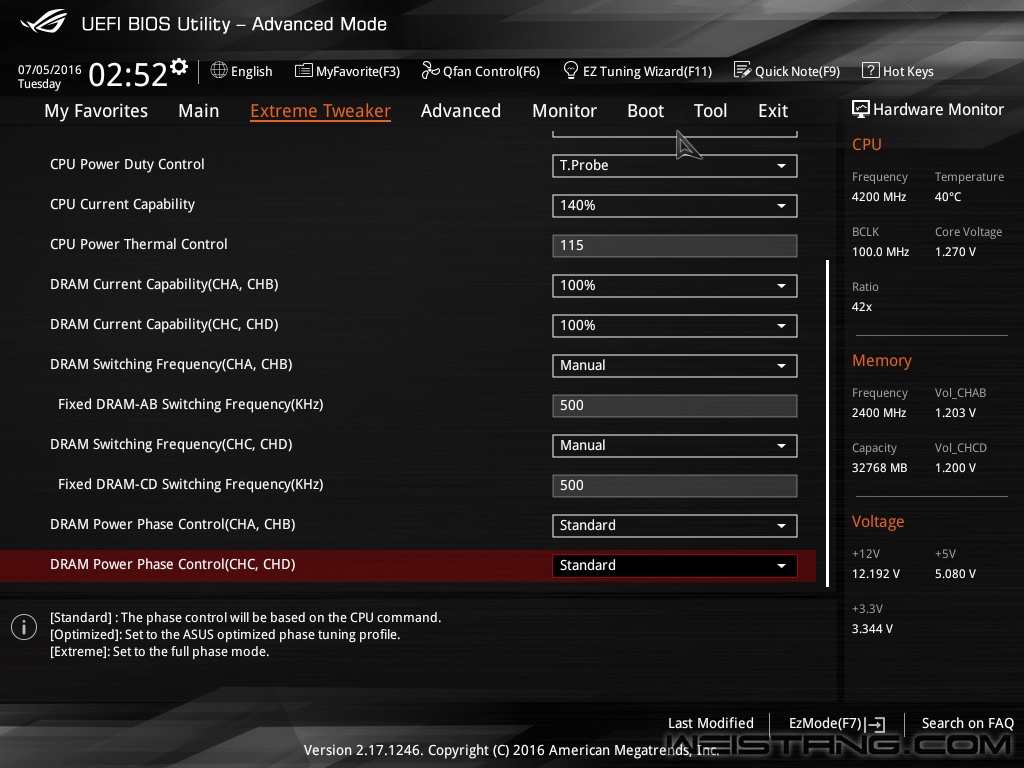The width and height of the screenshot is (1024, 768).
Task: Click the settings list vertical scrollbar
Action: tap(827, 423)
